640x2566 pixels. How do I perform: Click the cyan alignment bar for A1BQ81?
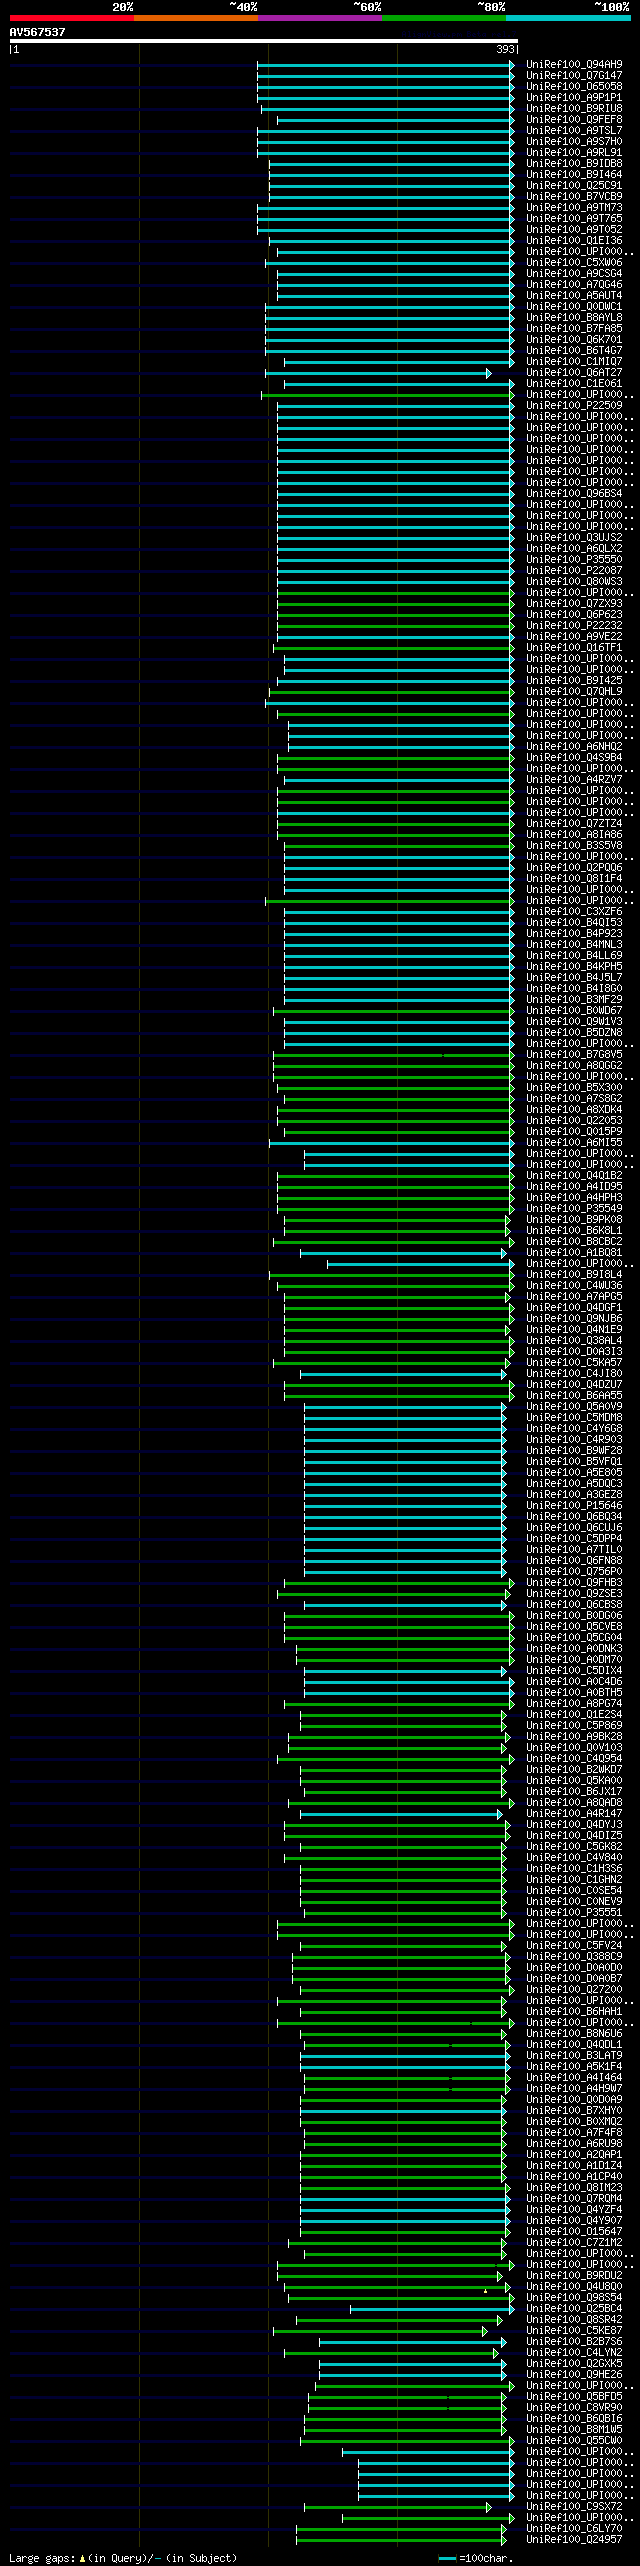click(x=404, y=1253)
